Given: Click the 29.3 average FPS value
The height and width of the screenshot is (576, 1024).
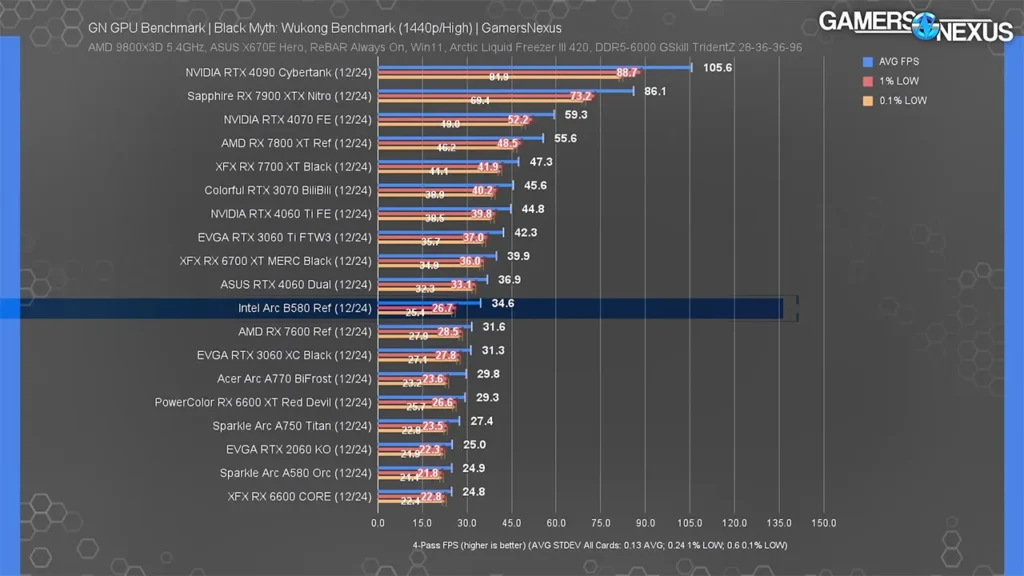Looking at the screenshot, I should [487, 397].
